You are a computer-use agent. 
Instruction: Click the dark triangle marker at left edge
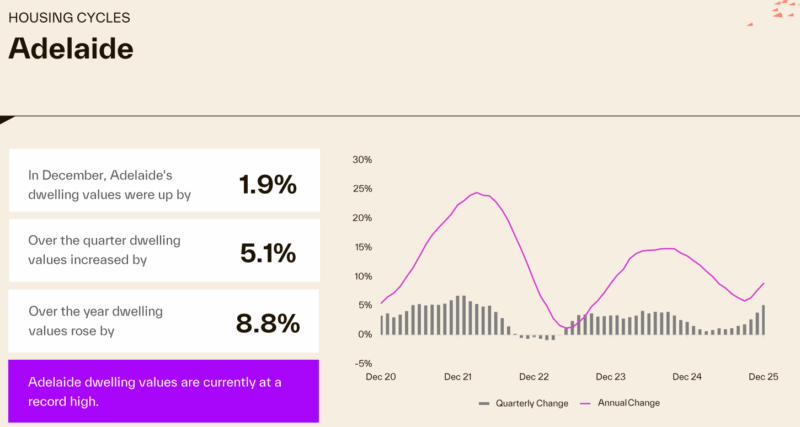click(5, 119)
